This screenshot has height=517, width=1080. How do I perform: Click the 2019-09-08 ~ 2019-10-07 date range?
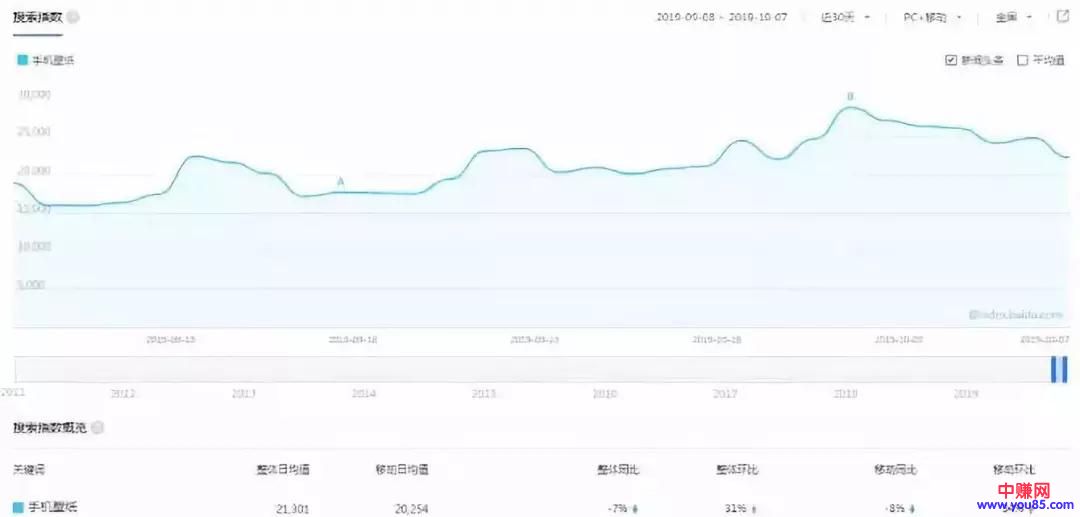point(720,18)
